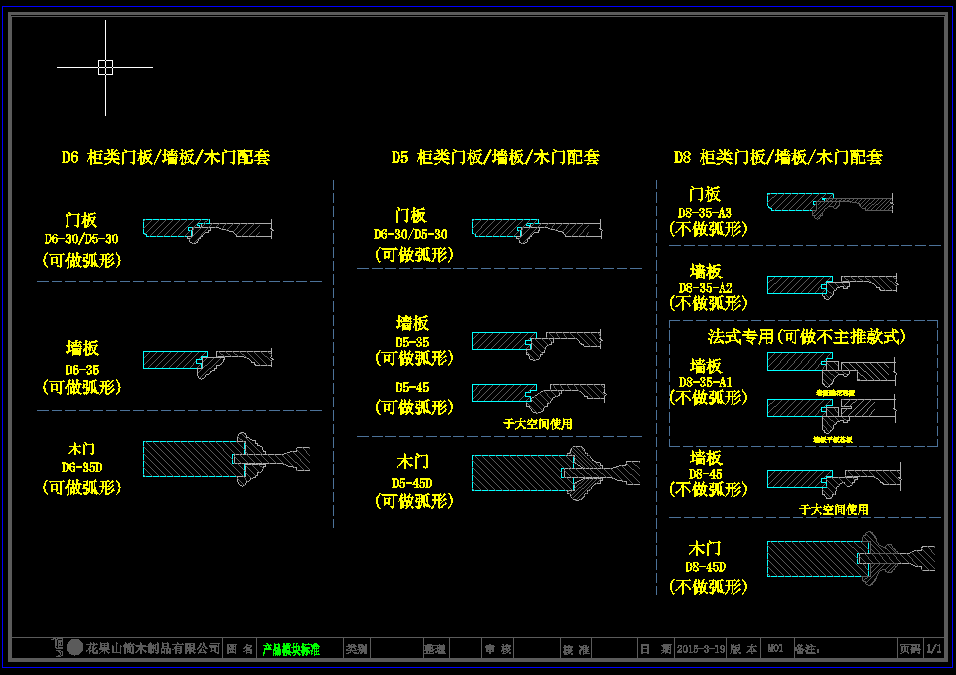Select the D8-35-A2 wall panel profile drawing
This screenshot has width=956, height=675.
832,285
